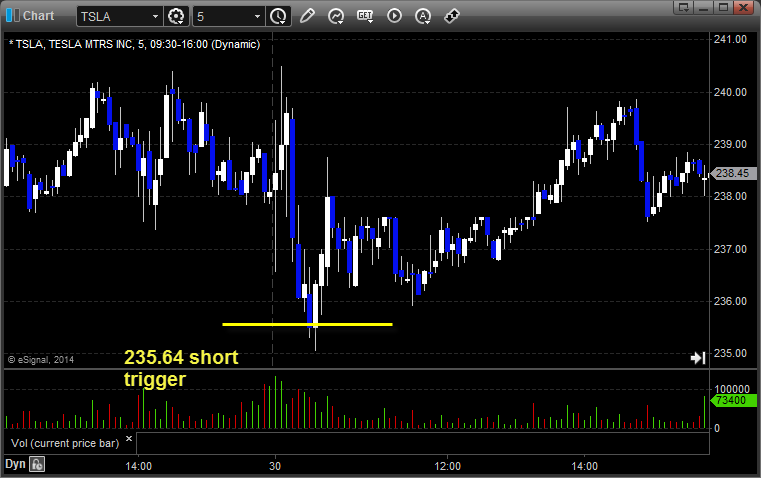Click the 238.45 current price marker

733,173
